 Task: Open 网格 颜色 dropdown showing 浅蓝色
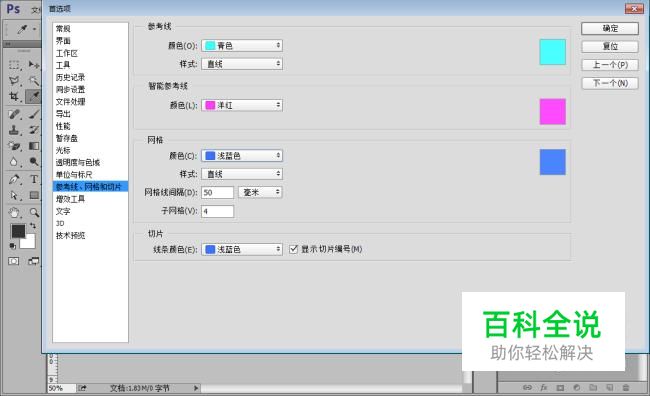(x=242, y=155)
